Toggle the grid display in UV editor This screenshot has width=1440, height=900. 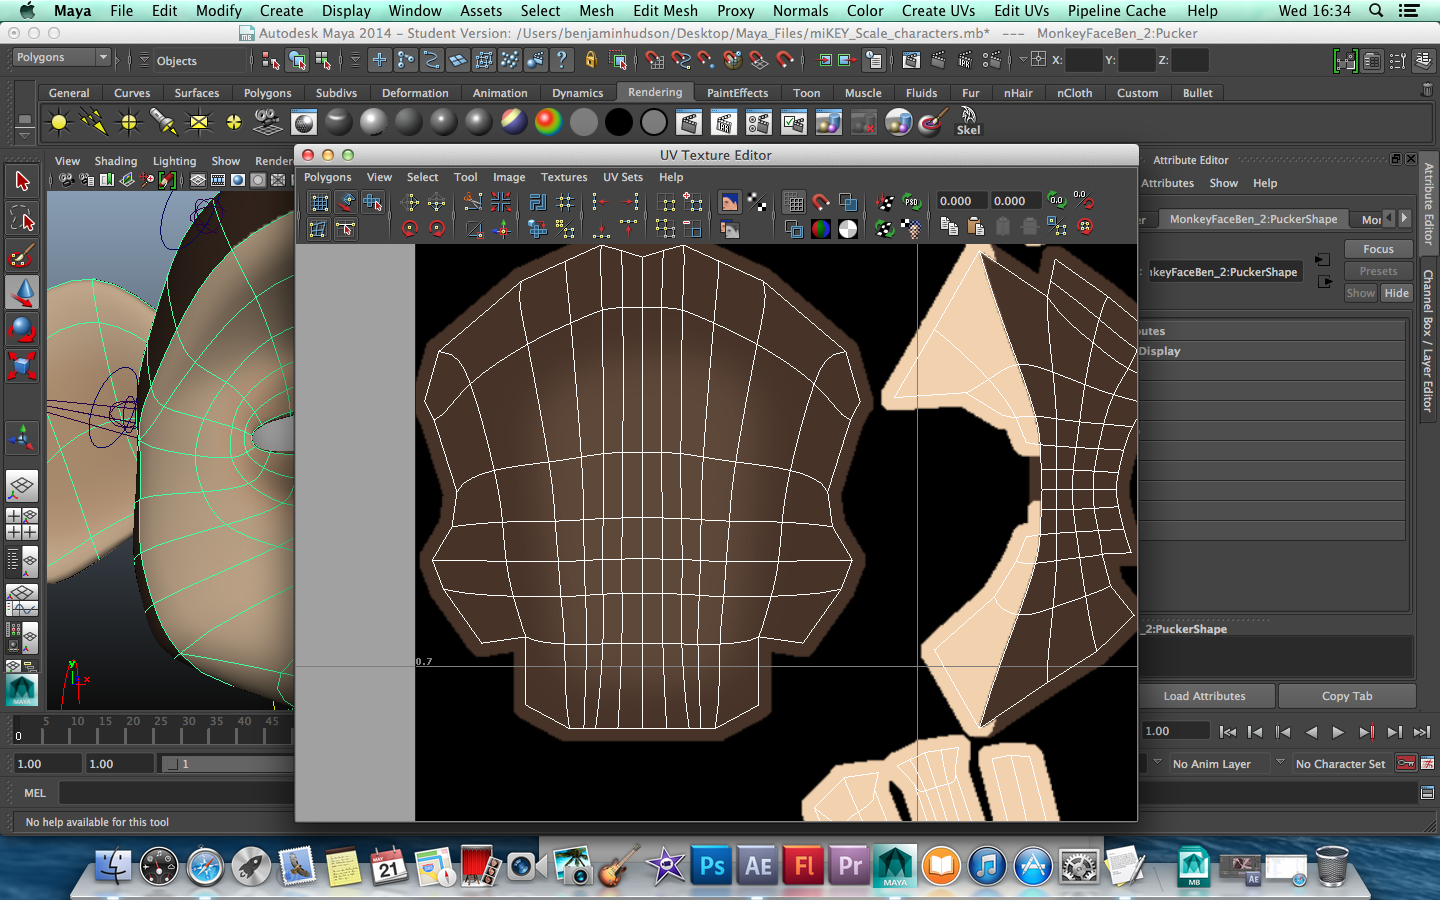[794, 202]
